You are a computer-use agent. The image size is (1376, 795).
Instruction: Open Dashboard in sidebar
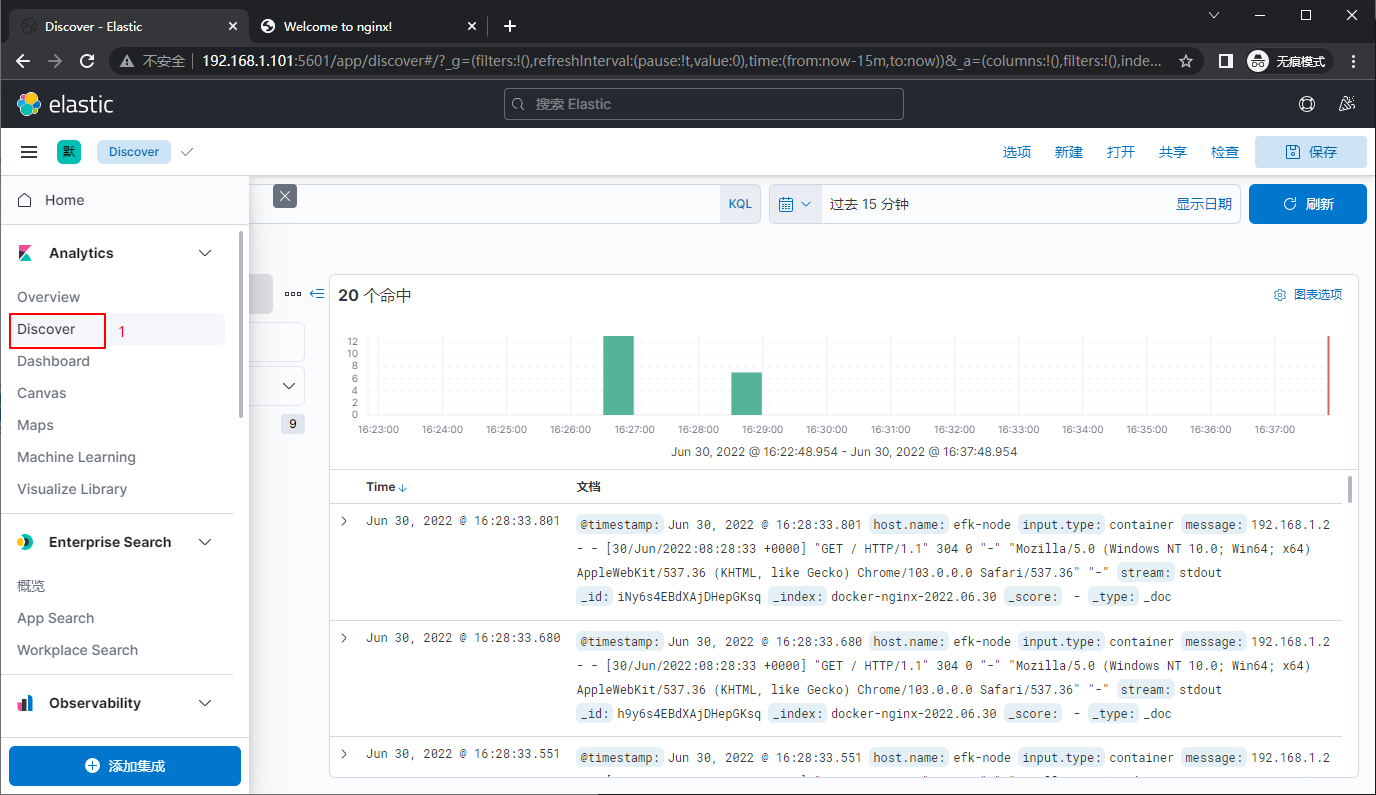click(53, 361)
